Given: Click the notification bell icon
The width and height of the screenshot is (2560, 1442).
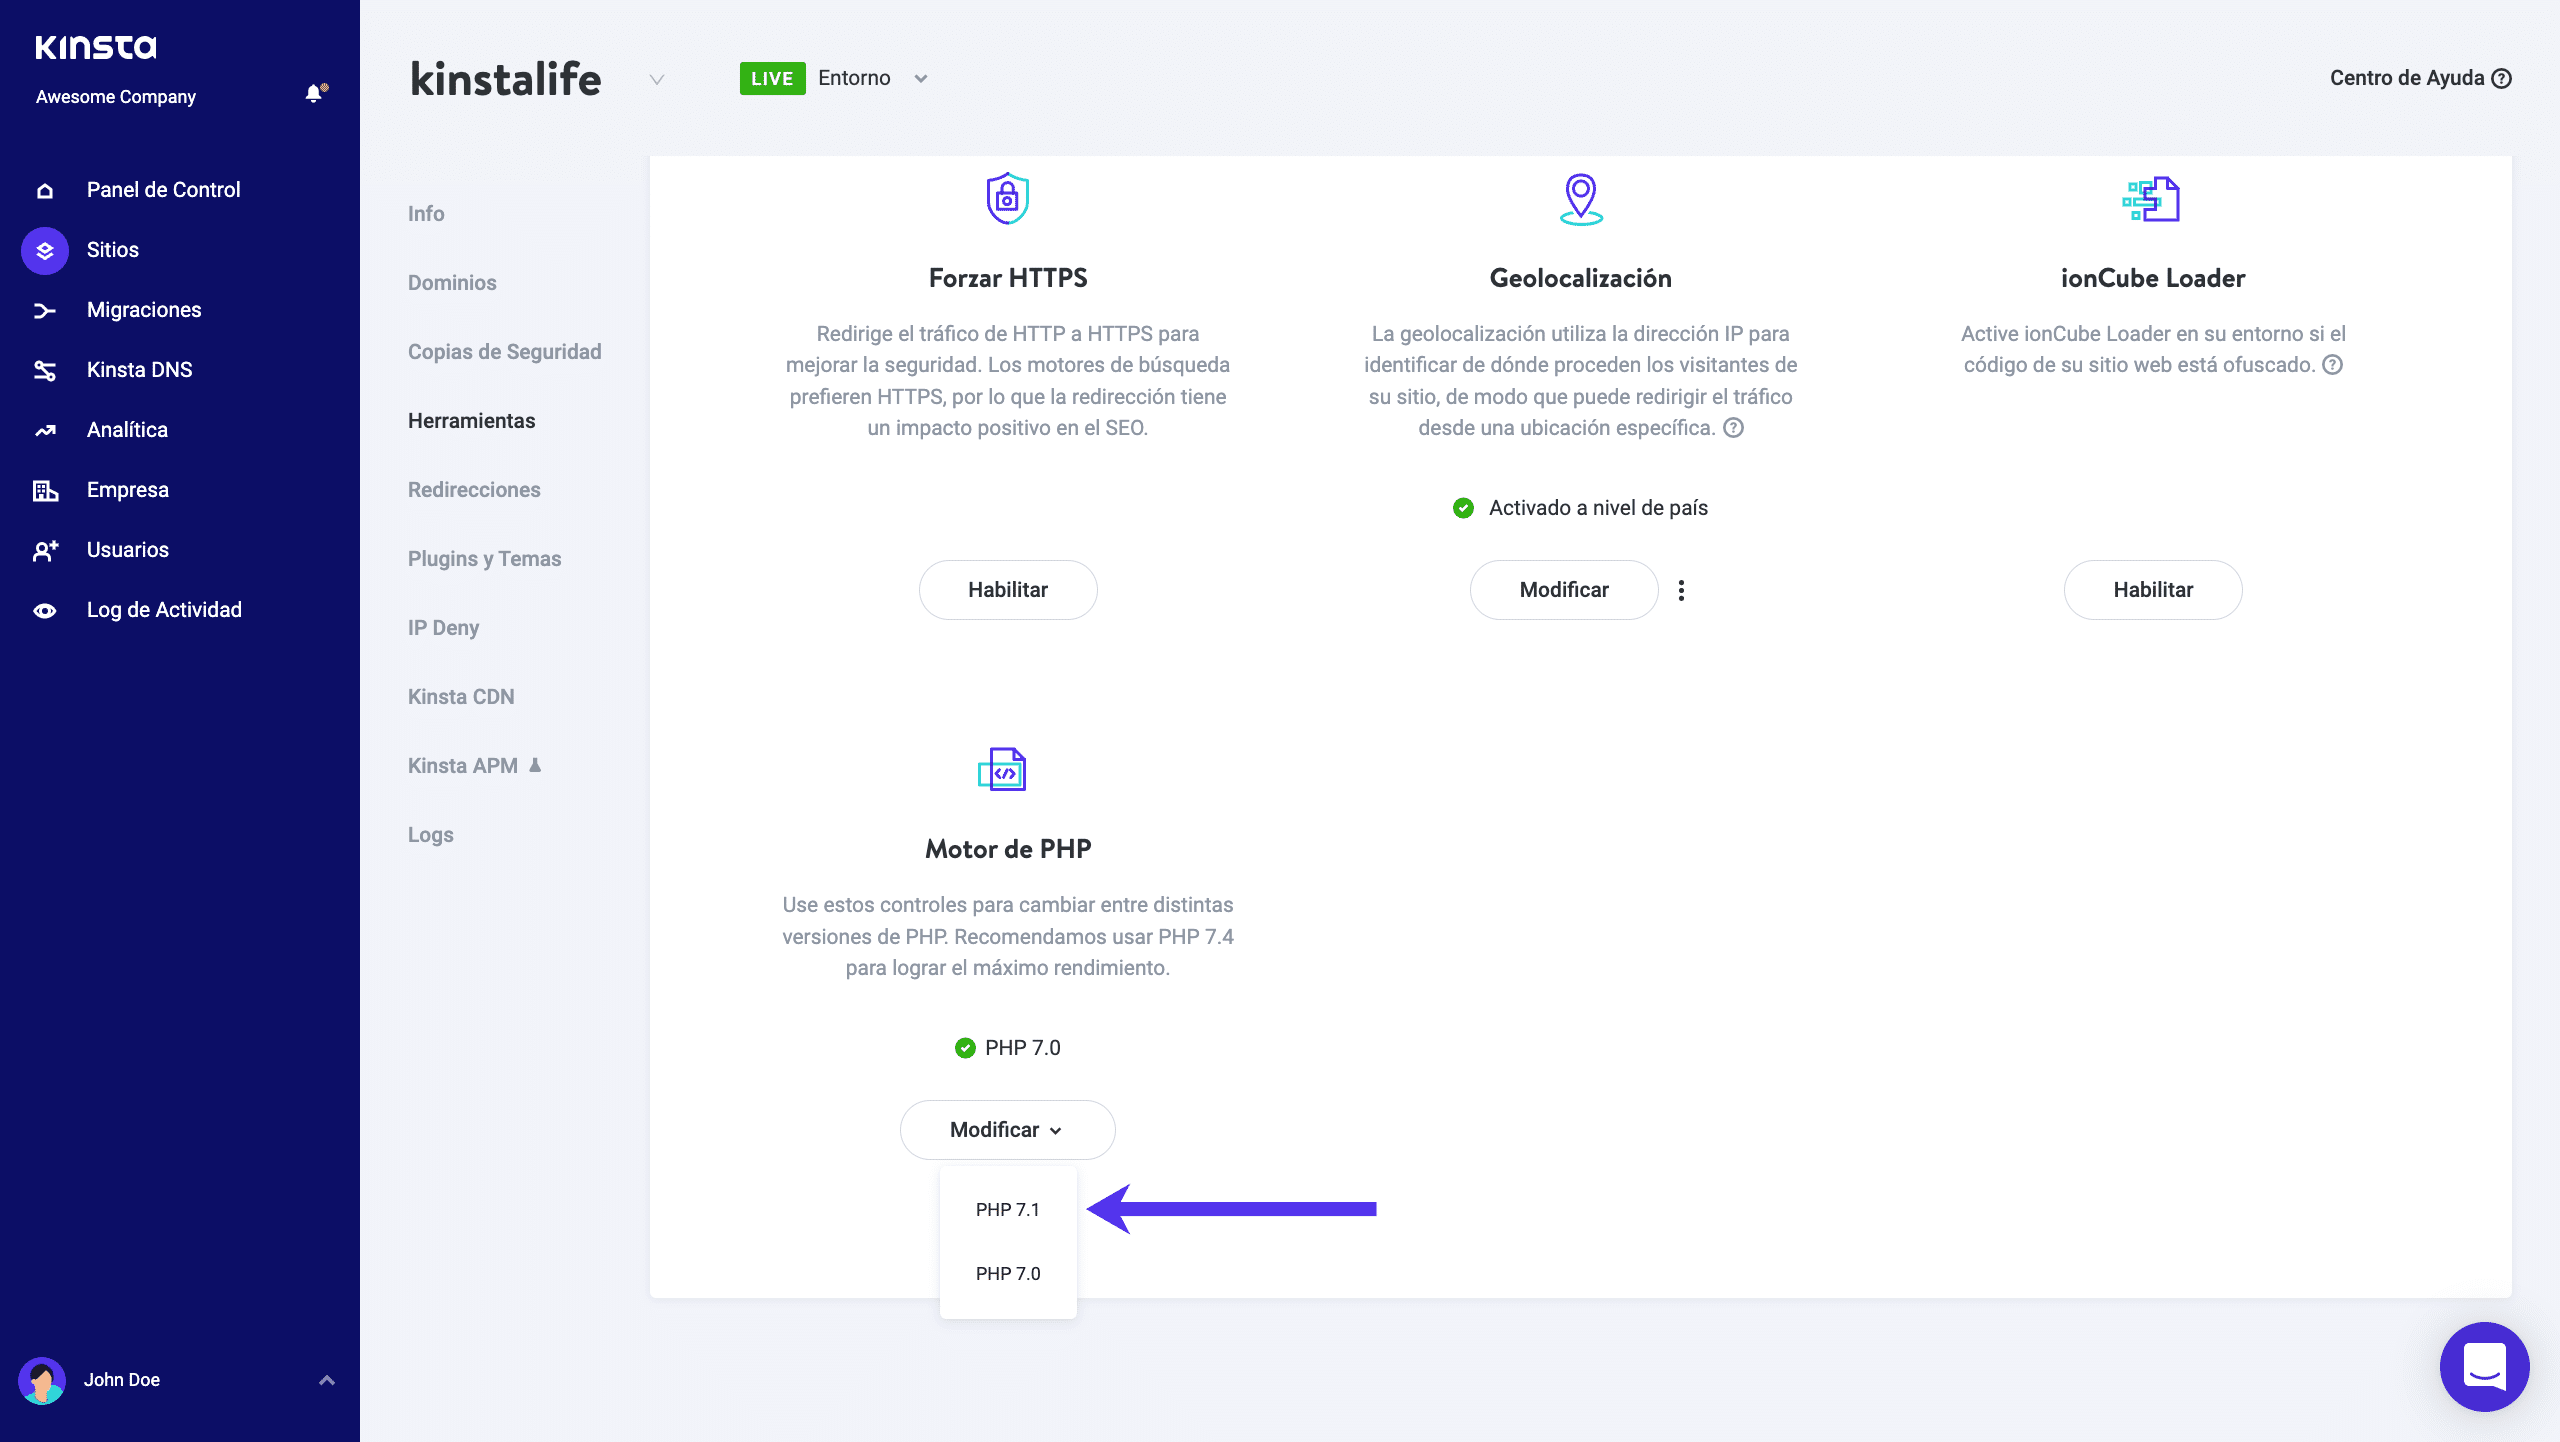Looking at the screenshot, I should click(314, 94).
